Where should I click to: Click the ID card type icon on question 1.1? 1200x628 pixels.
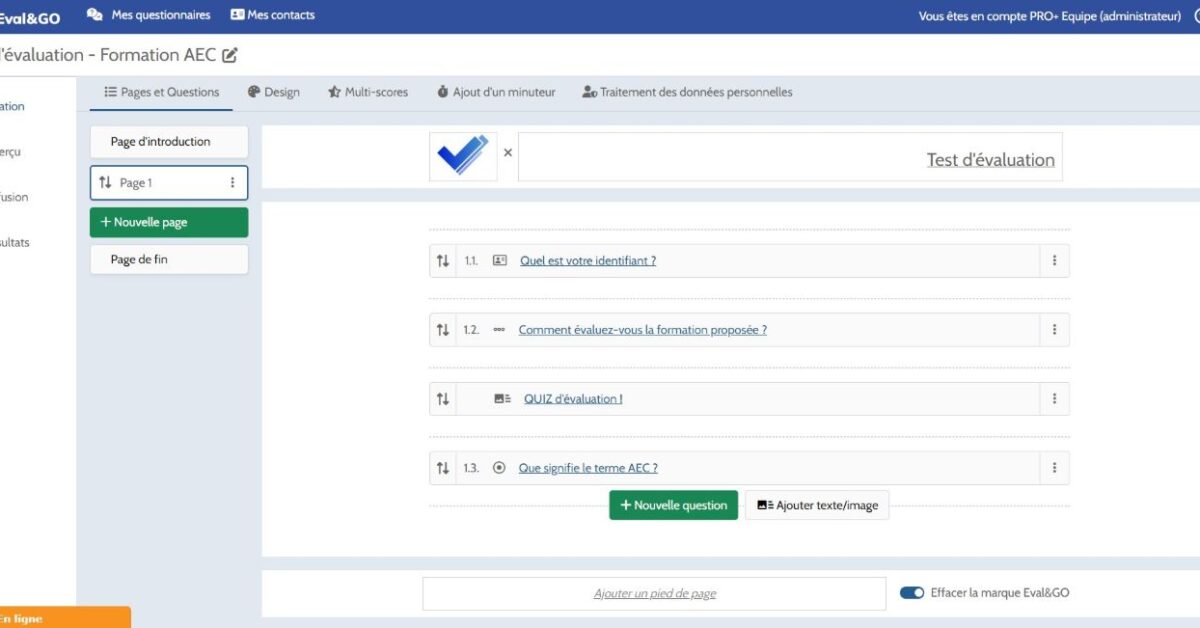pyautogui.click(x=499, y=260)
